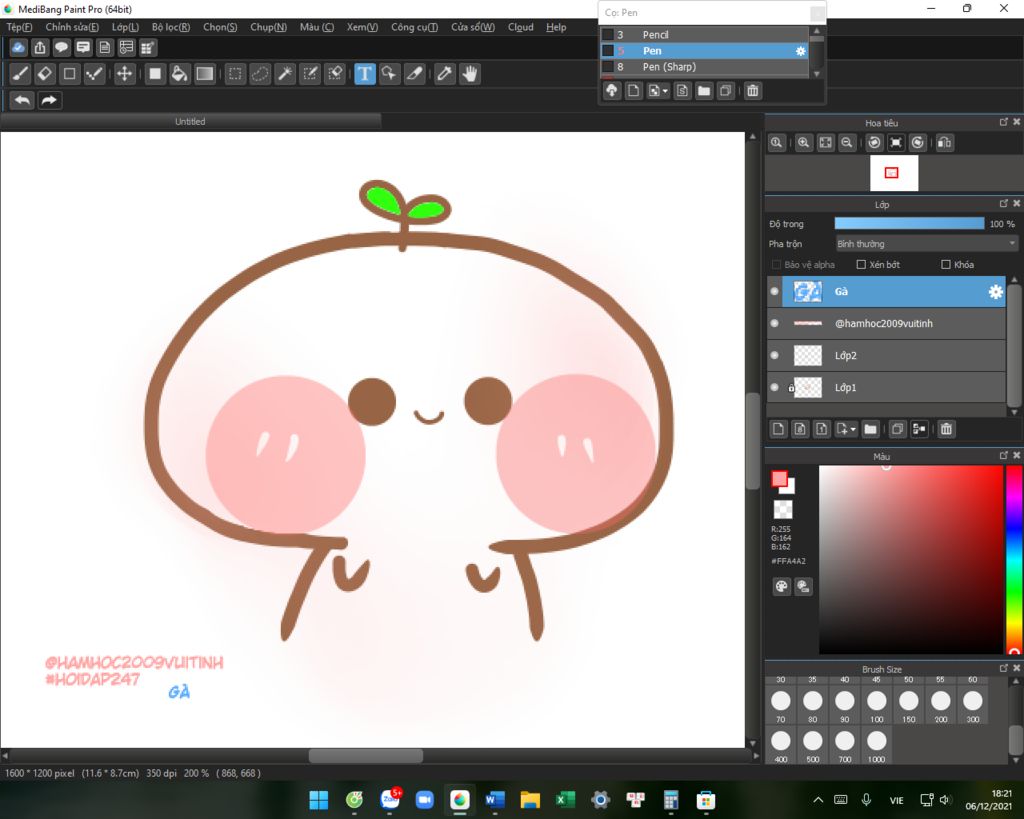Viewport: 1024px width, 819px height.
Task: Hide the Lớp2 layer
Action: (775, 355)
